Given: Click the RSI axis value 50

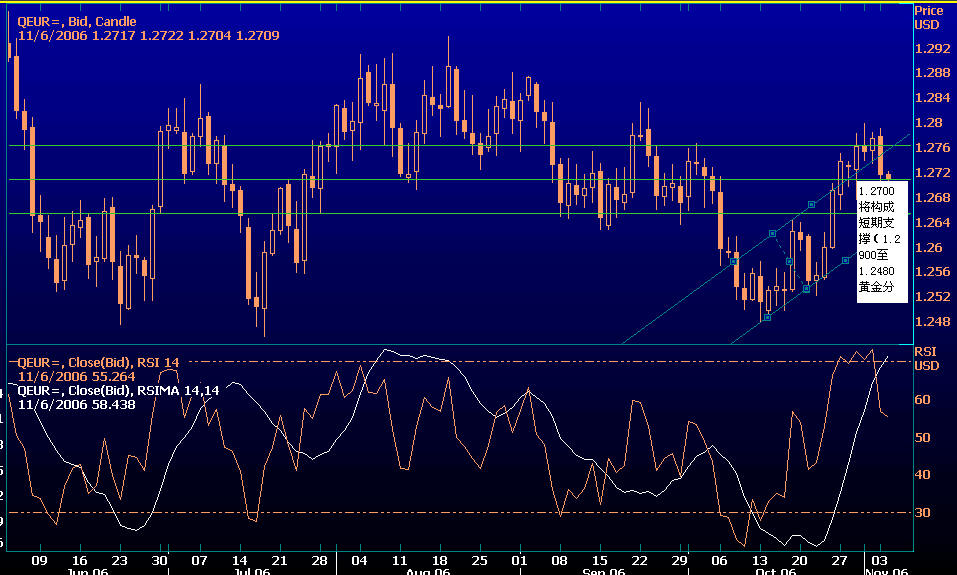Looking at the screenshot, I should tap(922, 438).
